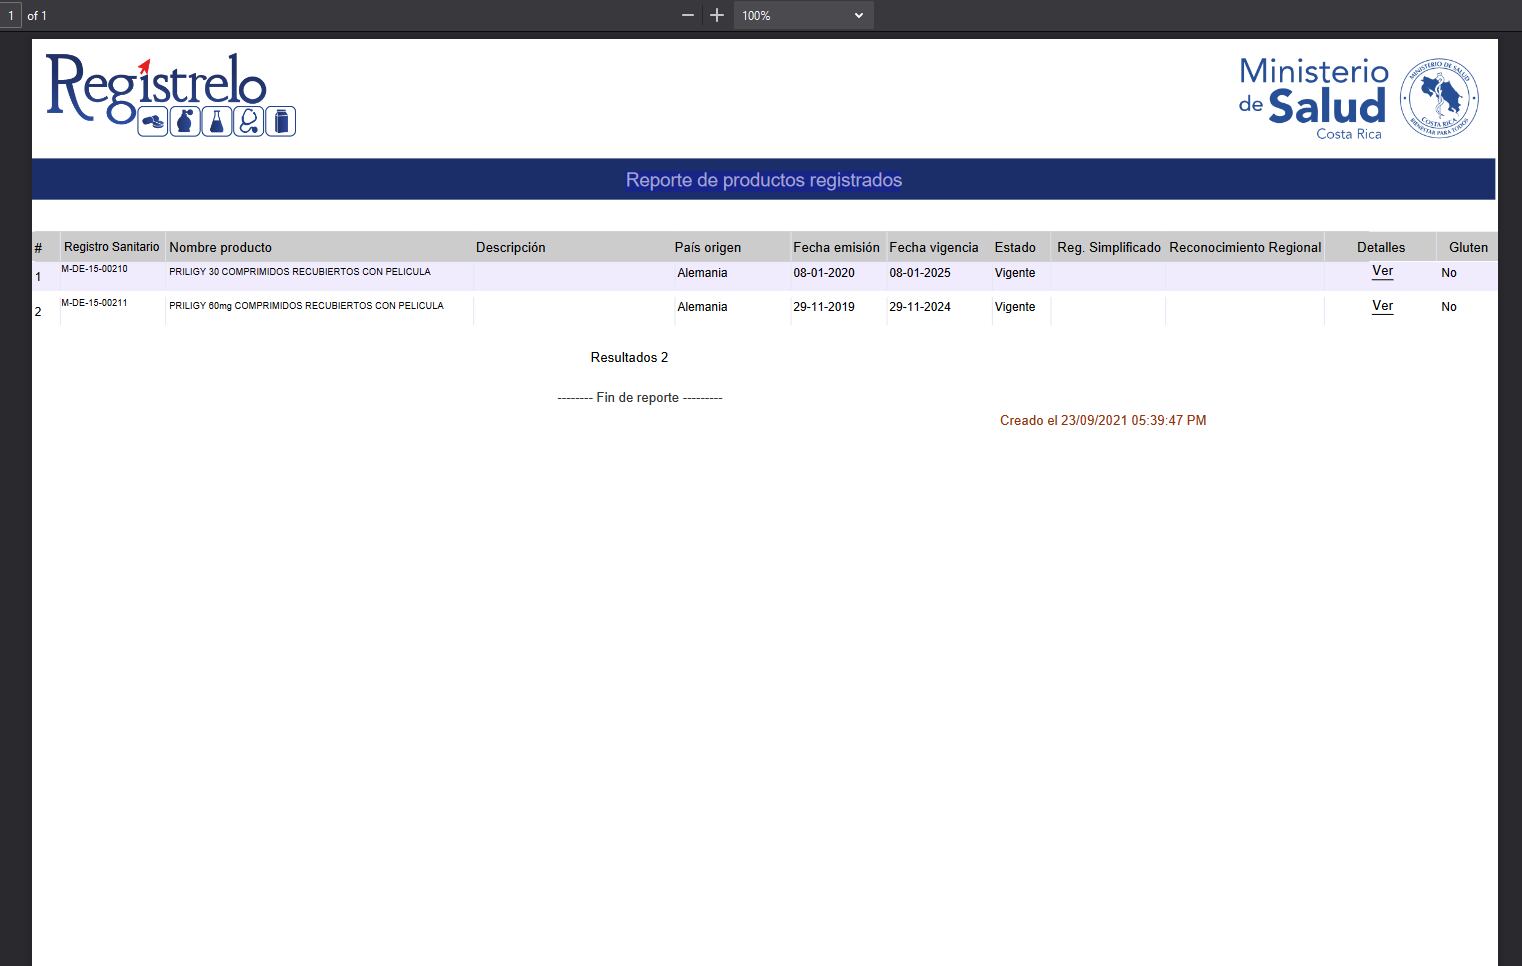Click the zoom out minus button

coord(687,15)
